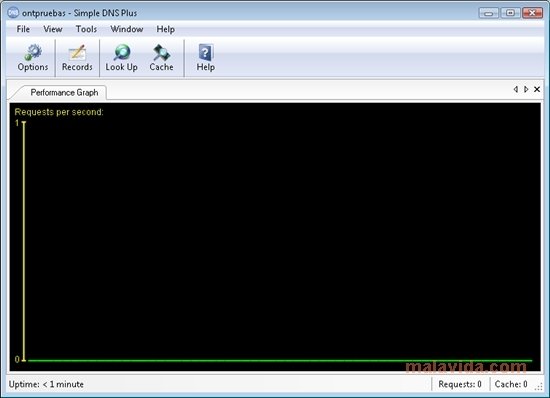
Task: View the DNS Cache
Action: pos(161,58)
